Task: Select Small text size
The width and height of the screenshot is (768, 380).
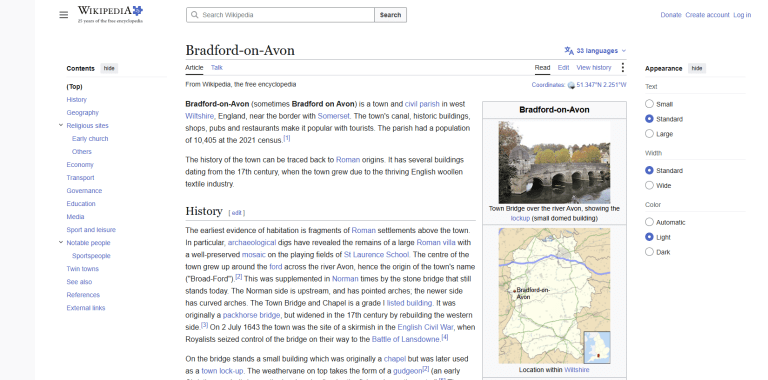Action: tap(649, 104)
